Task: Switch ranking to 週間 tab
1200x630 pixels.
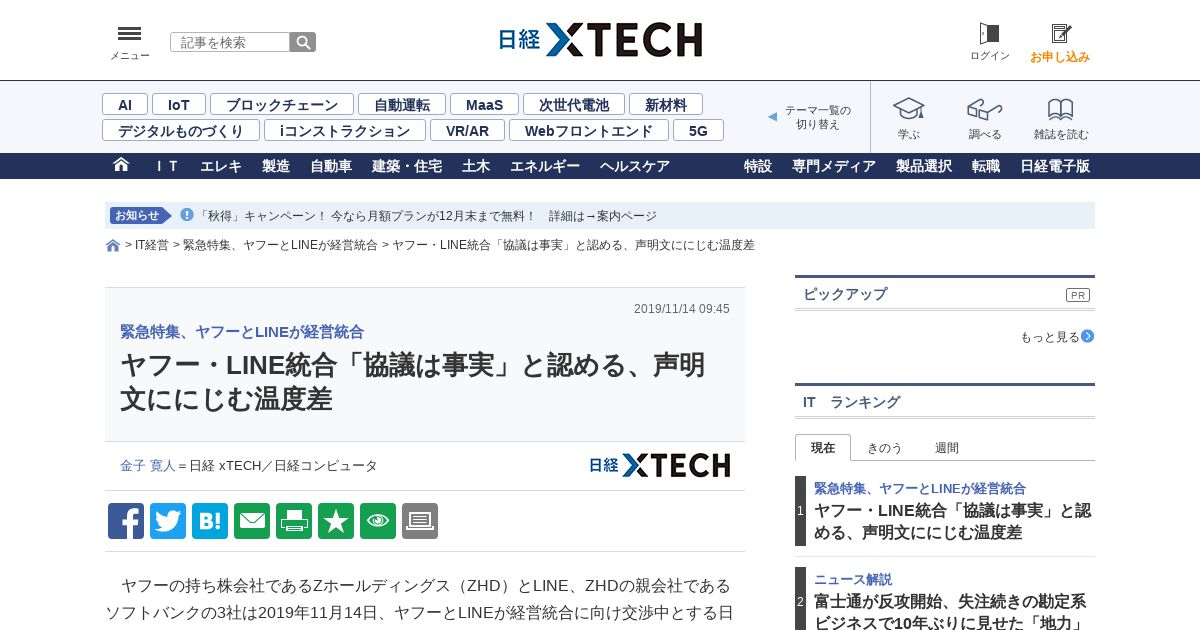Action: 947,448
